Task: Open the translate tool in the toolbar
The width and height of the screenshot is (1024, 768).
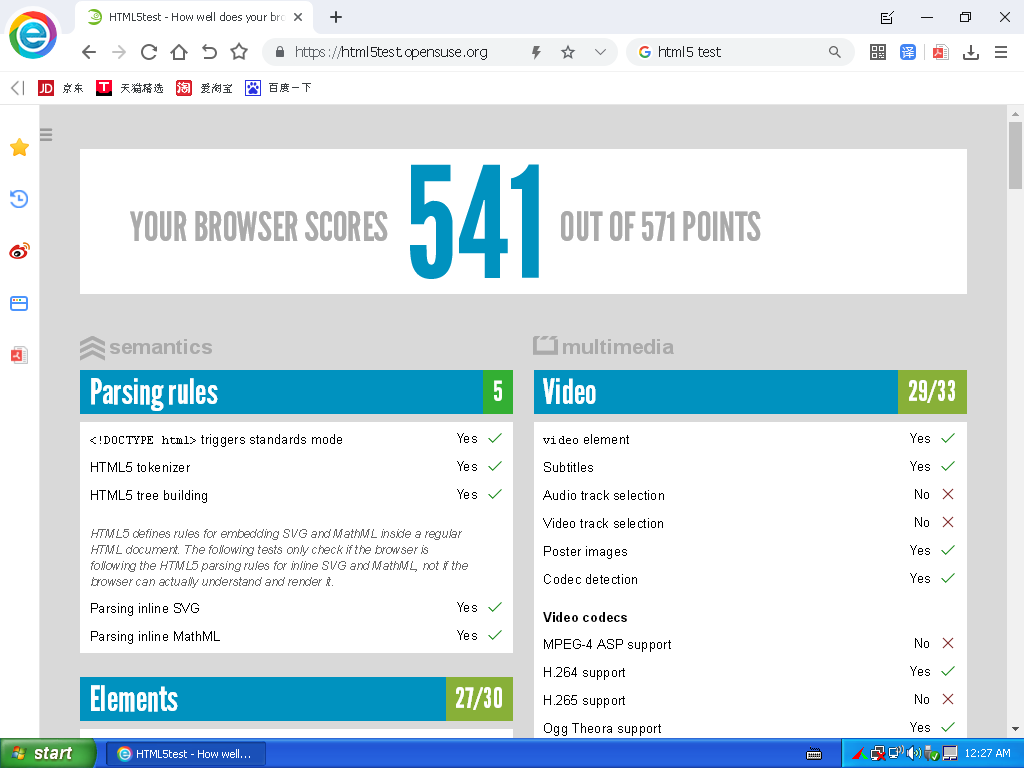Action: tap(908, 51)
